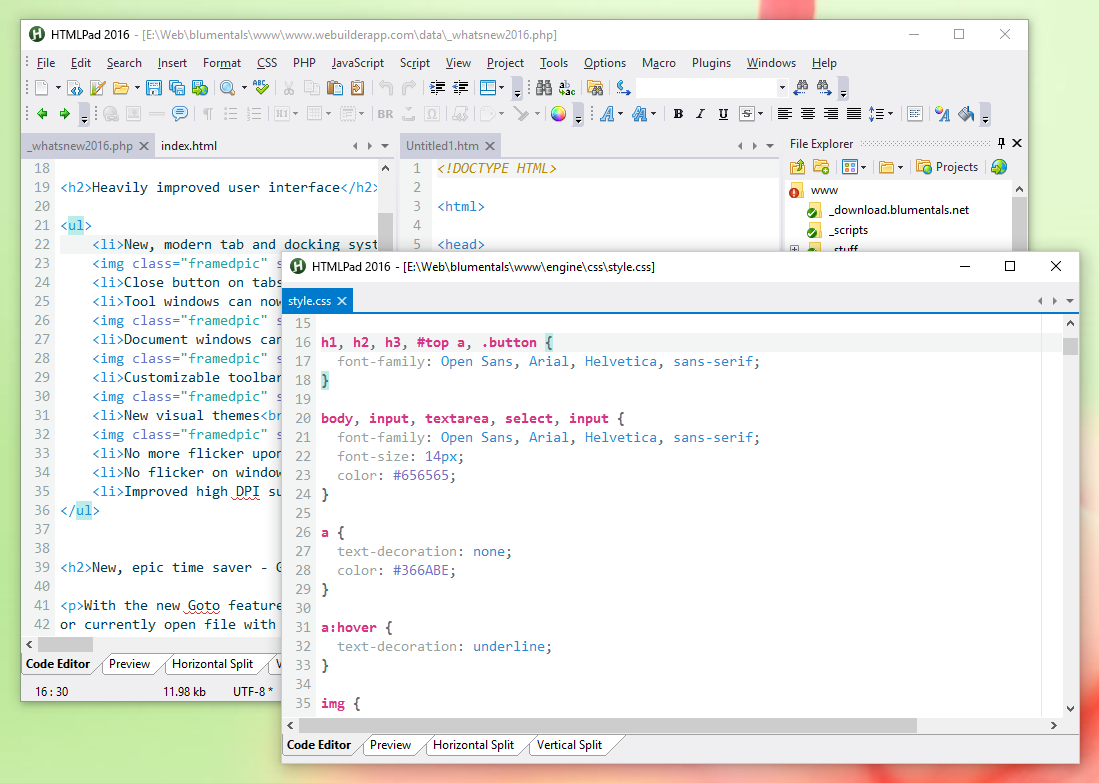This screenshot has width=1099, height=783.
Task: Click the new-from-template page icon with blue brackets
Action: 75,88
